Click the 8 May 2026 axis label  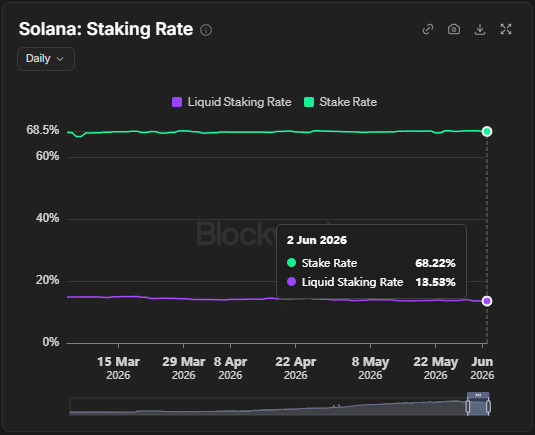370,368
